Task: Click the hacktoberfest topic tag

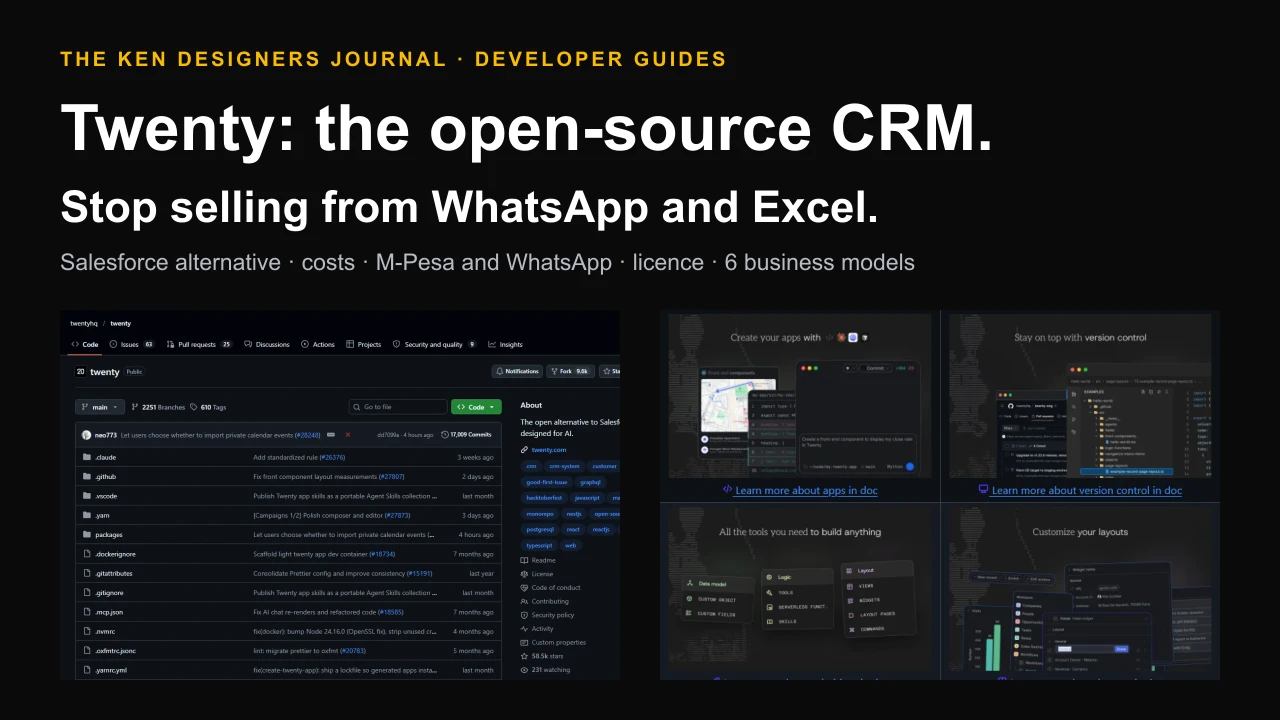Action: tap(545, 498)
